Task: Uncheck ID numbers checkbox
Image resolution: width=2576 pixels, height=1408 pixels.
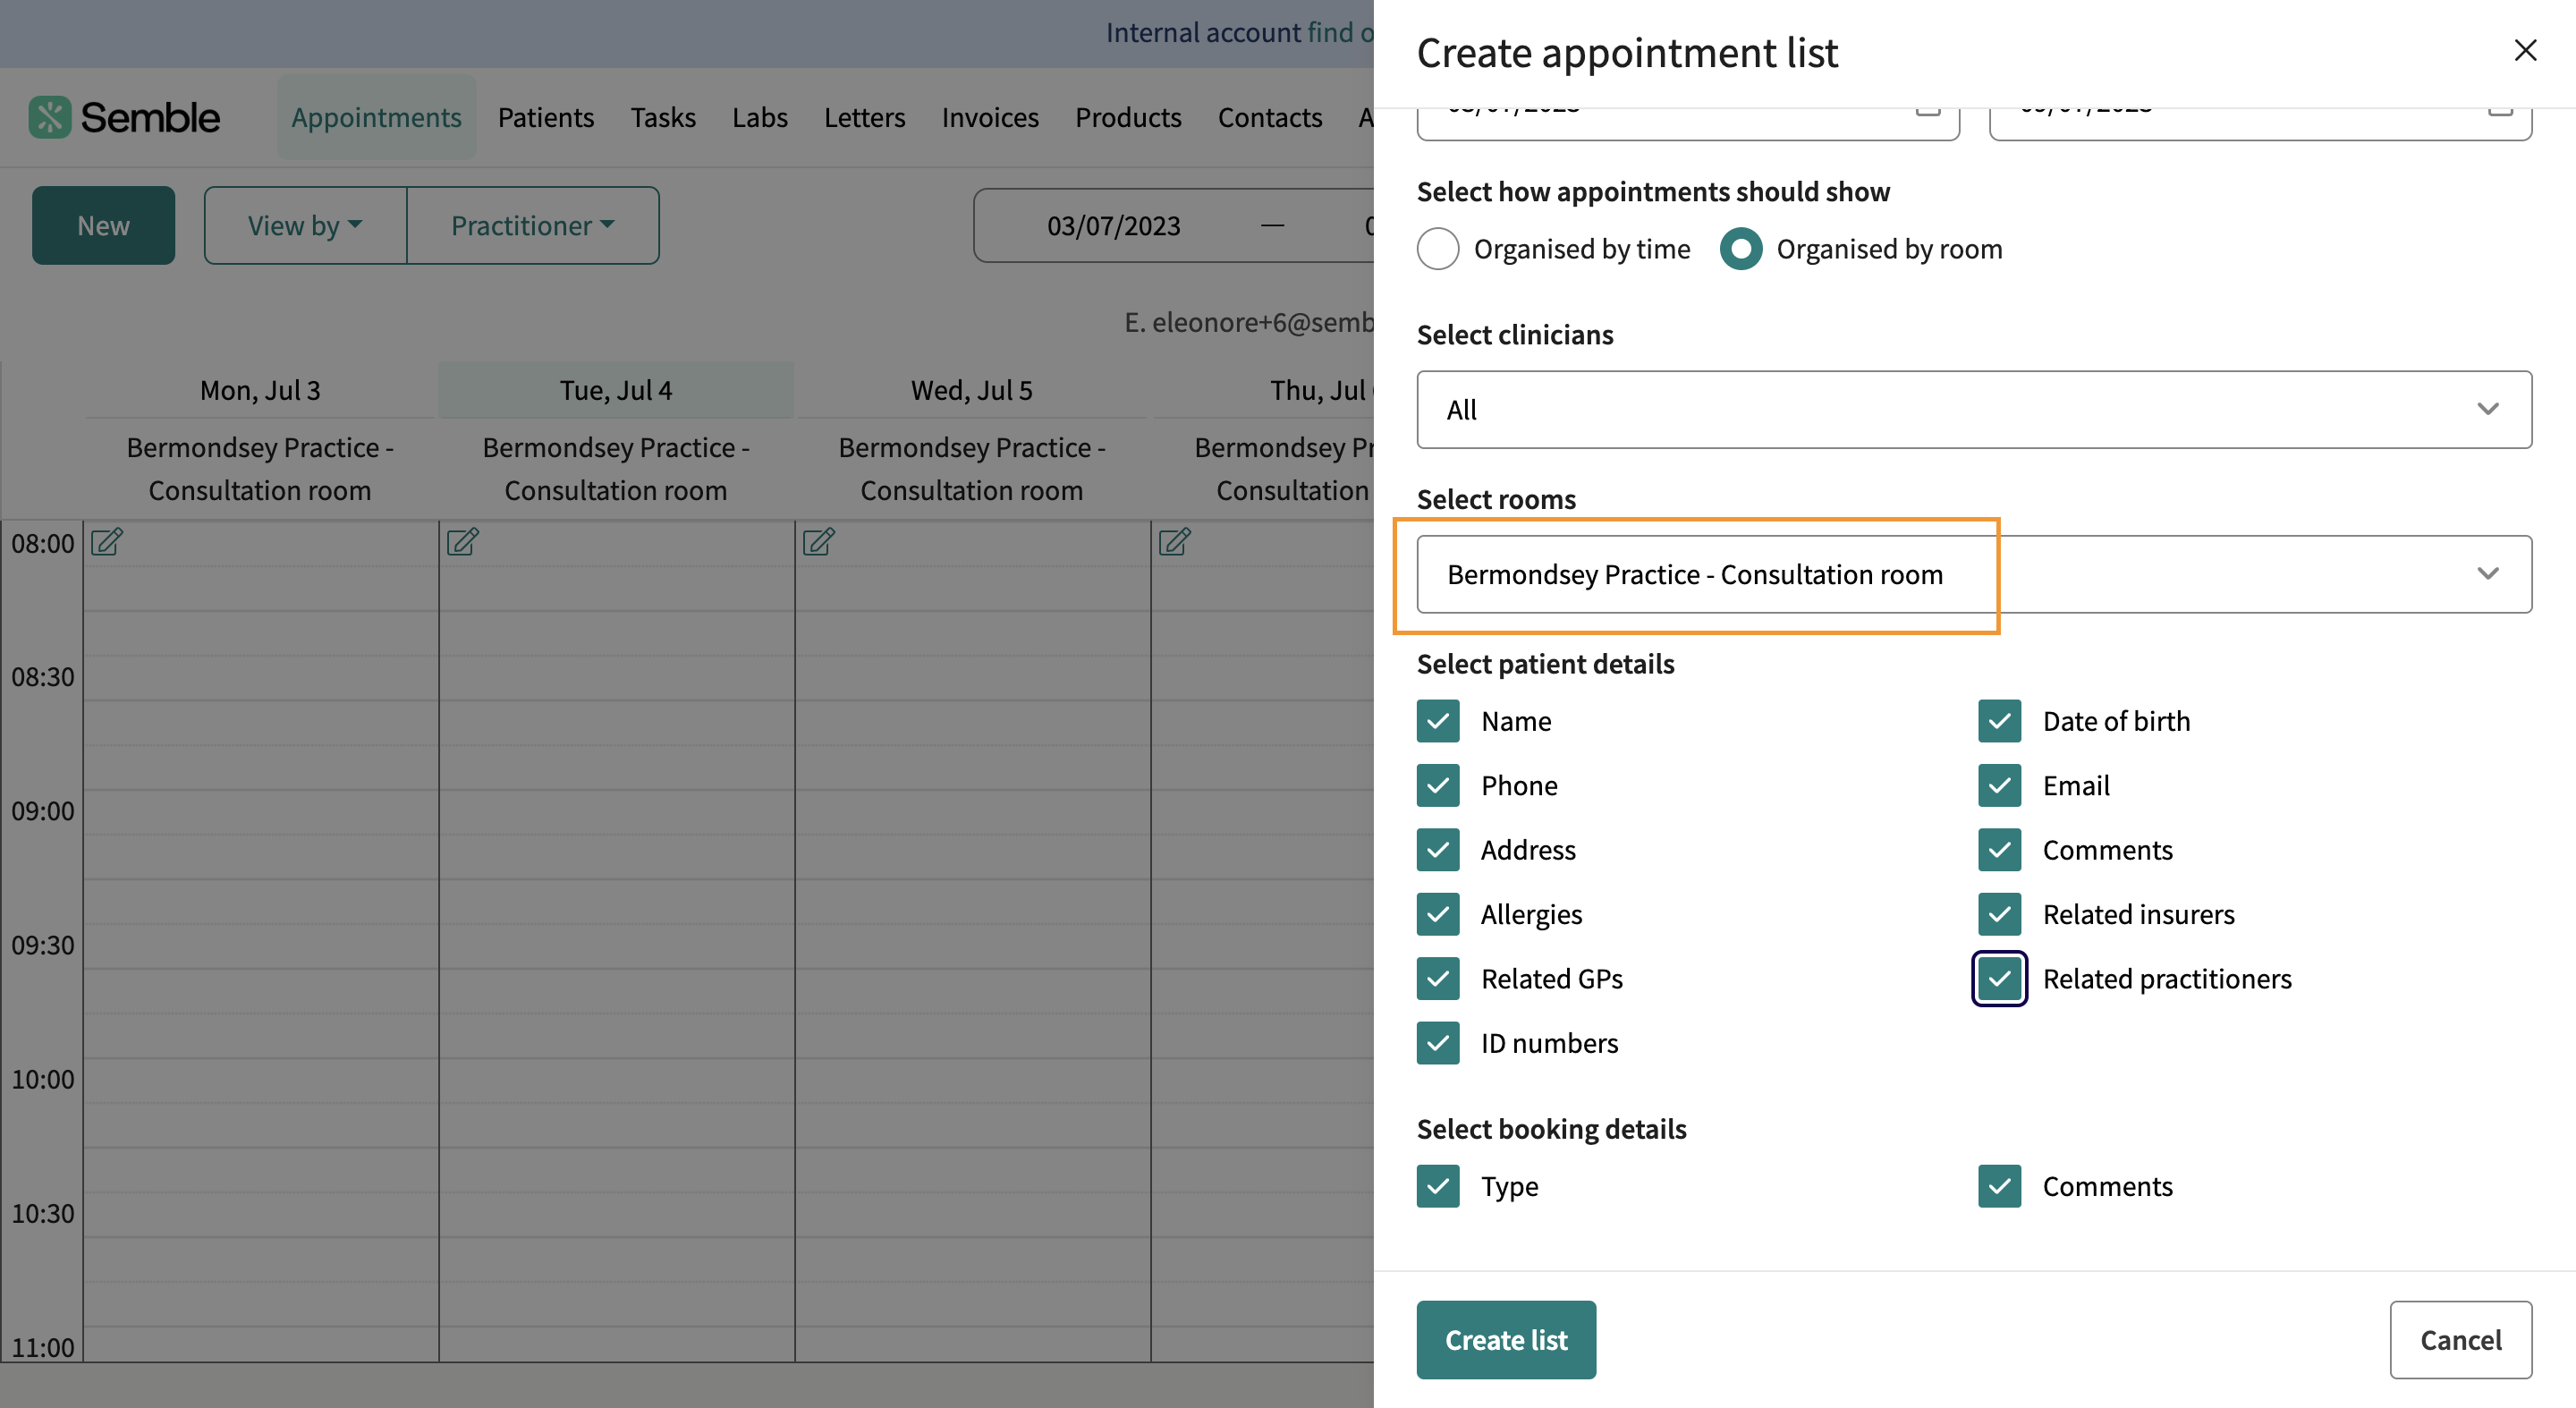Action: (1438, 1043)
